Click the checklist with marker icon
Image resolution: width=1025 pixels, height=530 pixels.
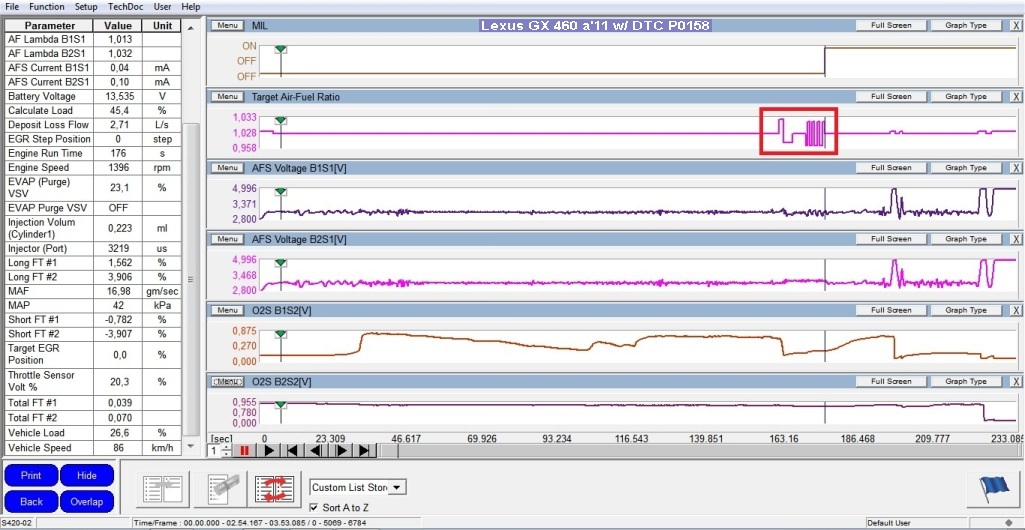220,489
